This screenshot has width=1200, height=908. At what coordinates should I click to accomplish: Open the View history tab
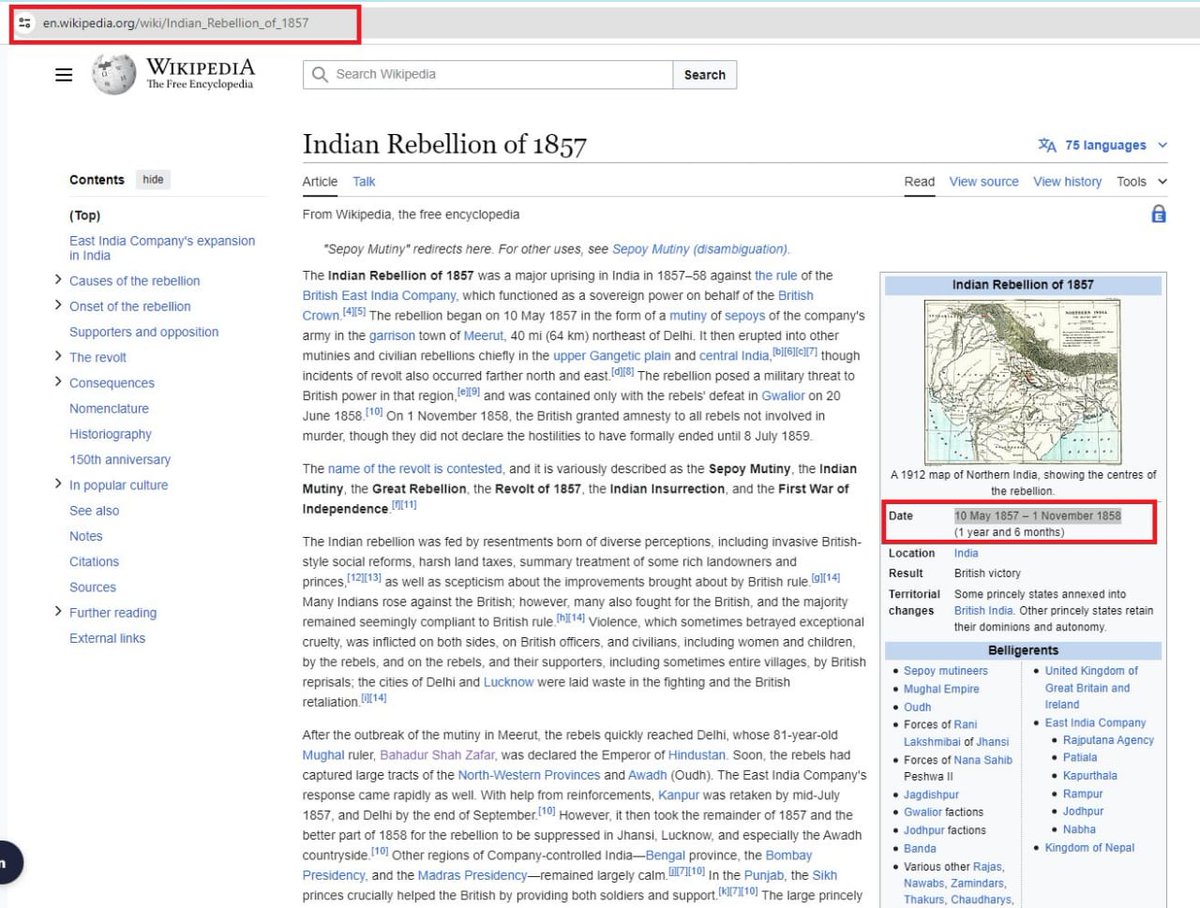1067,181
